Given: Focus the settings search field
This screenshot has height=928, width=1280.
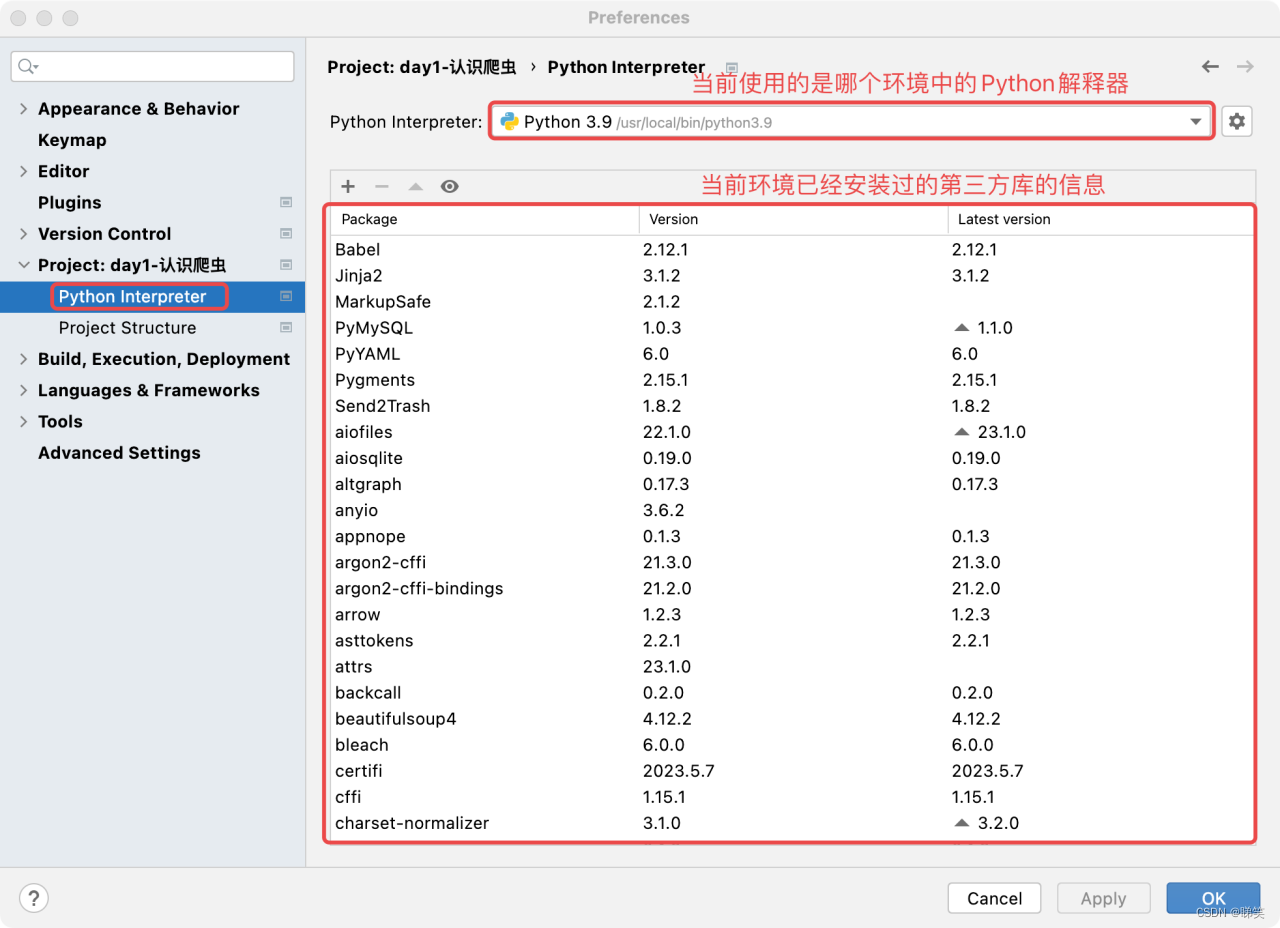Looking at the screenshot, I should pyautogui.click(x=152, y=67).
